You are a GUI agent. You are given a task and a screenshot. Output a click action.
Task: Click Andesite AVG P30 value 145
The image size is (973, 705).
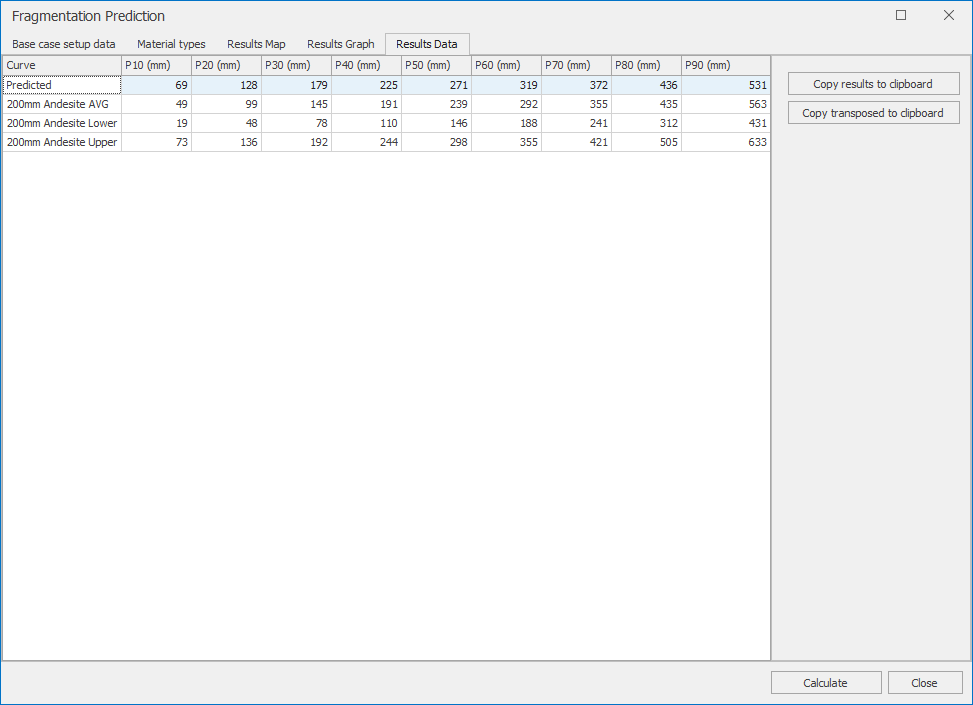tap(297, 104)
